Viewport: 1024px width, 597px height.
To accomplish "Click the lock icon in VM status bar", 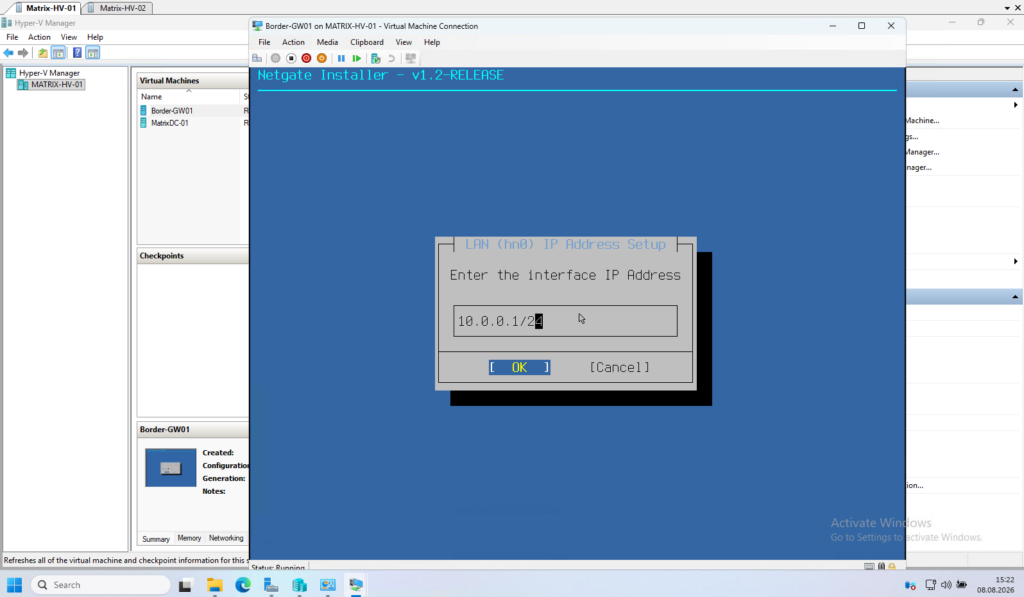I will [x=891, y=567].
